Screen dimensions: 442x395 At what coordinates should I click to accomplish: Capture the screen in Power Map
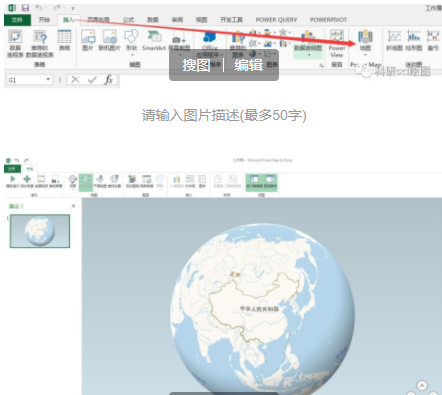[x=55, y=181]
